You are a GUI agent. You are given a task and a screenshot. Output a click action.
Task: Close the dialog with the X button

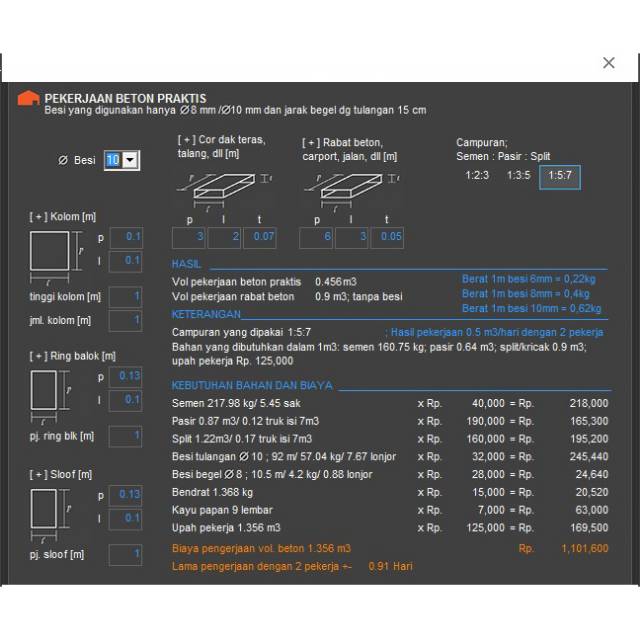click(609, 63)
